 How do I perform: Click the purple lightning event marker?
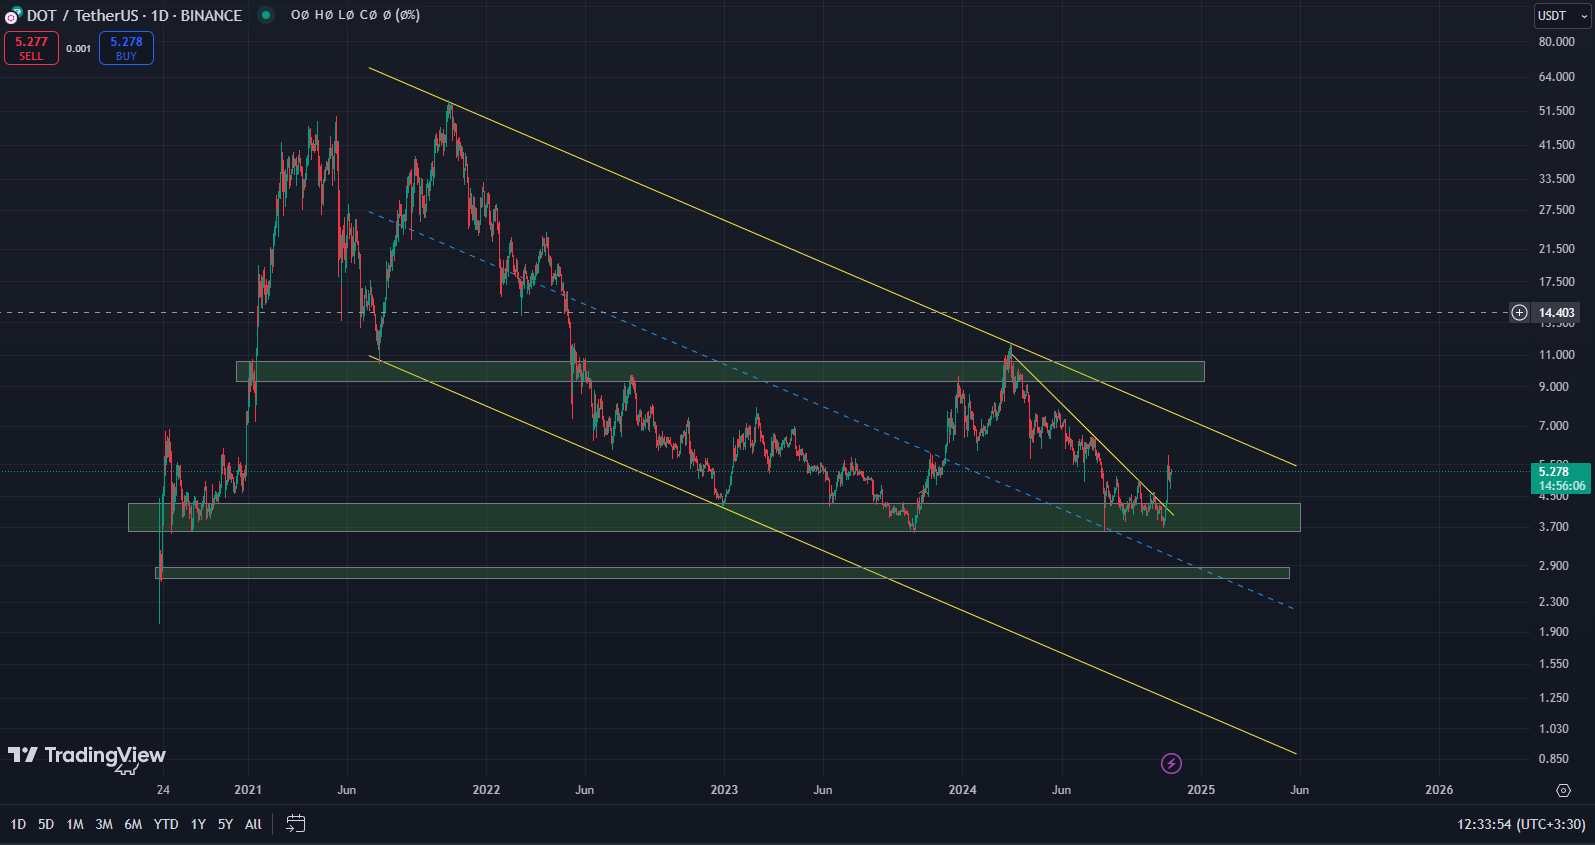tap(1171, 764)
